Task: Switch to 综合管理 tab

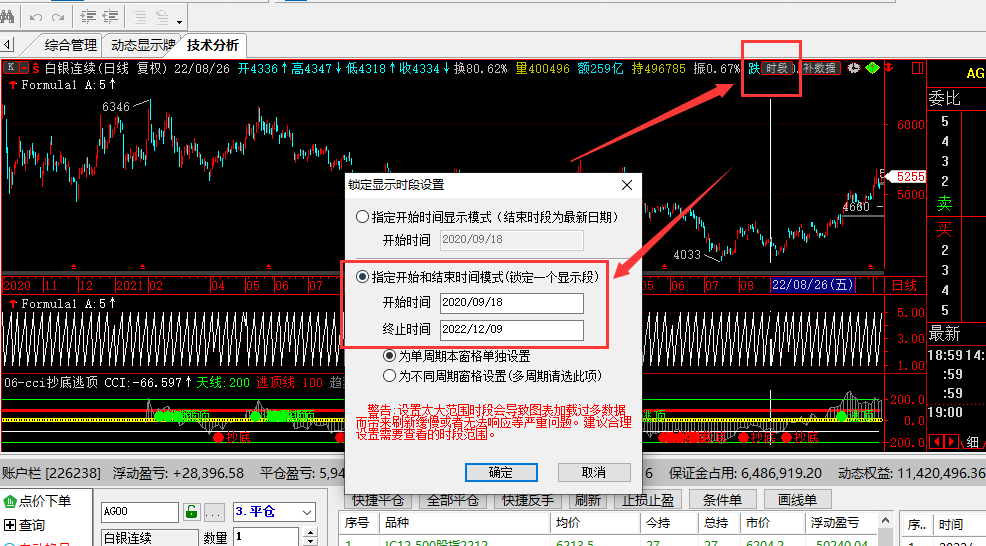Action: pos(70,45)
